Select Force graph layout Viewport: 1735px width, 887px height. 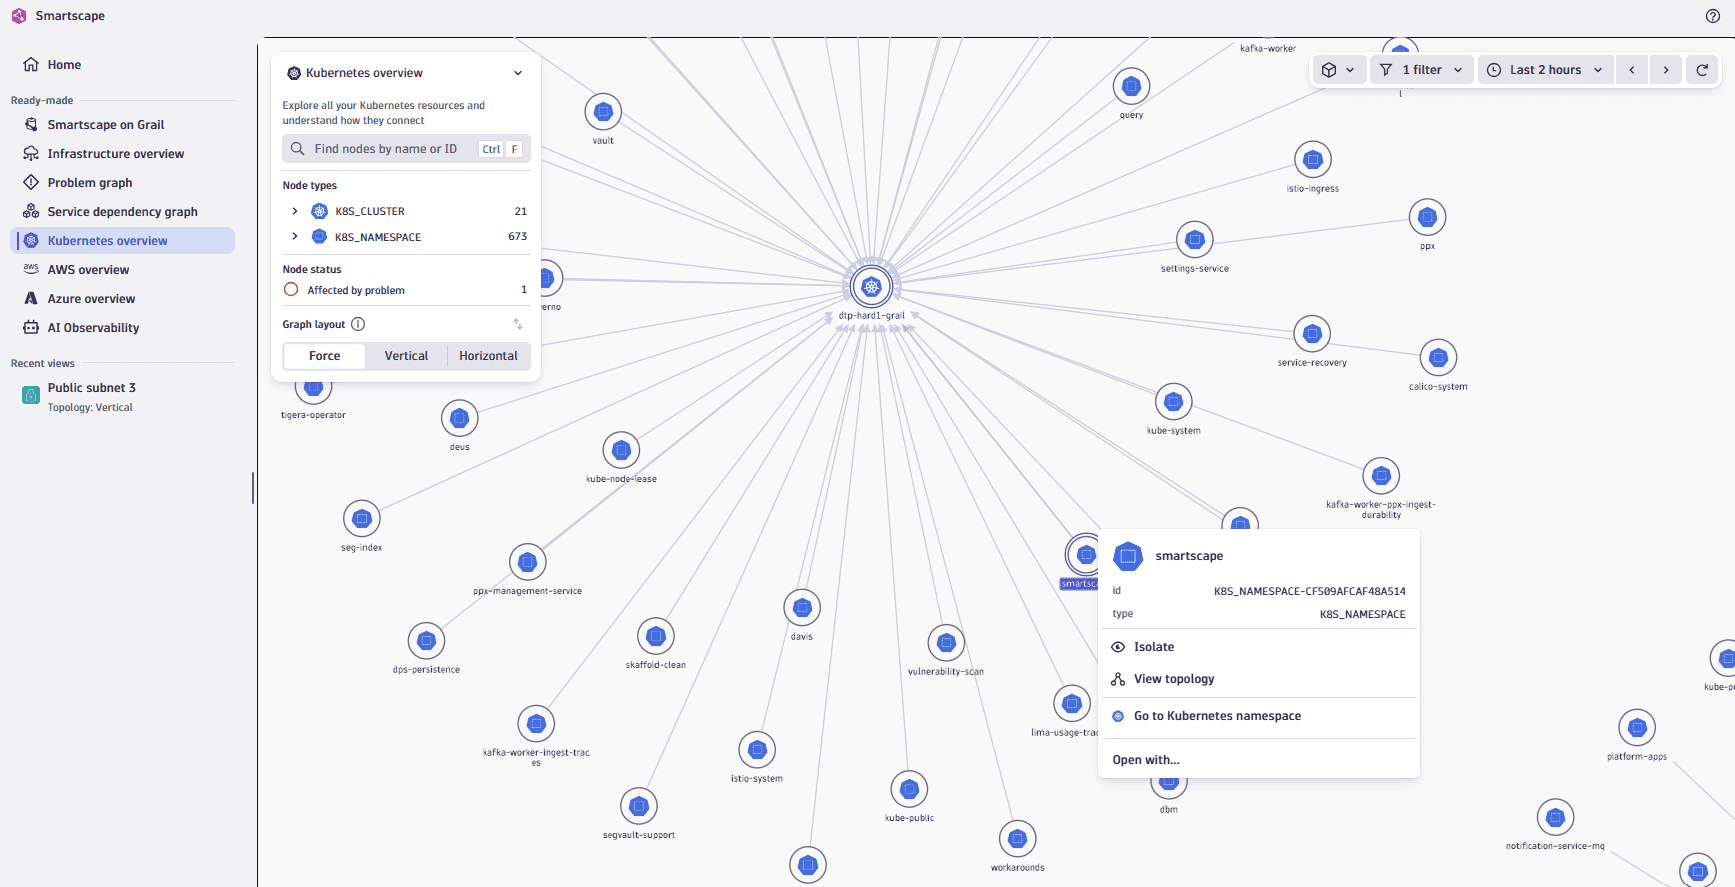(x=324, y=356)
